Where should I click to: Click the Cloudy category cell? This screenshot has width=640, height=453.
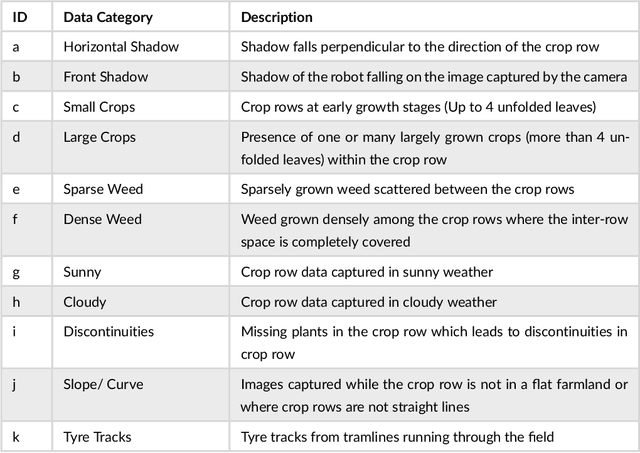point(84,301)
